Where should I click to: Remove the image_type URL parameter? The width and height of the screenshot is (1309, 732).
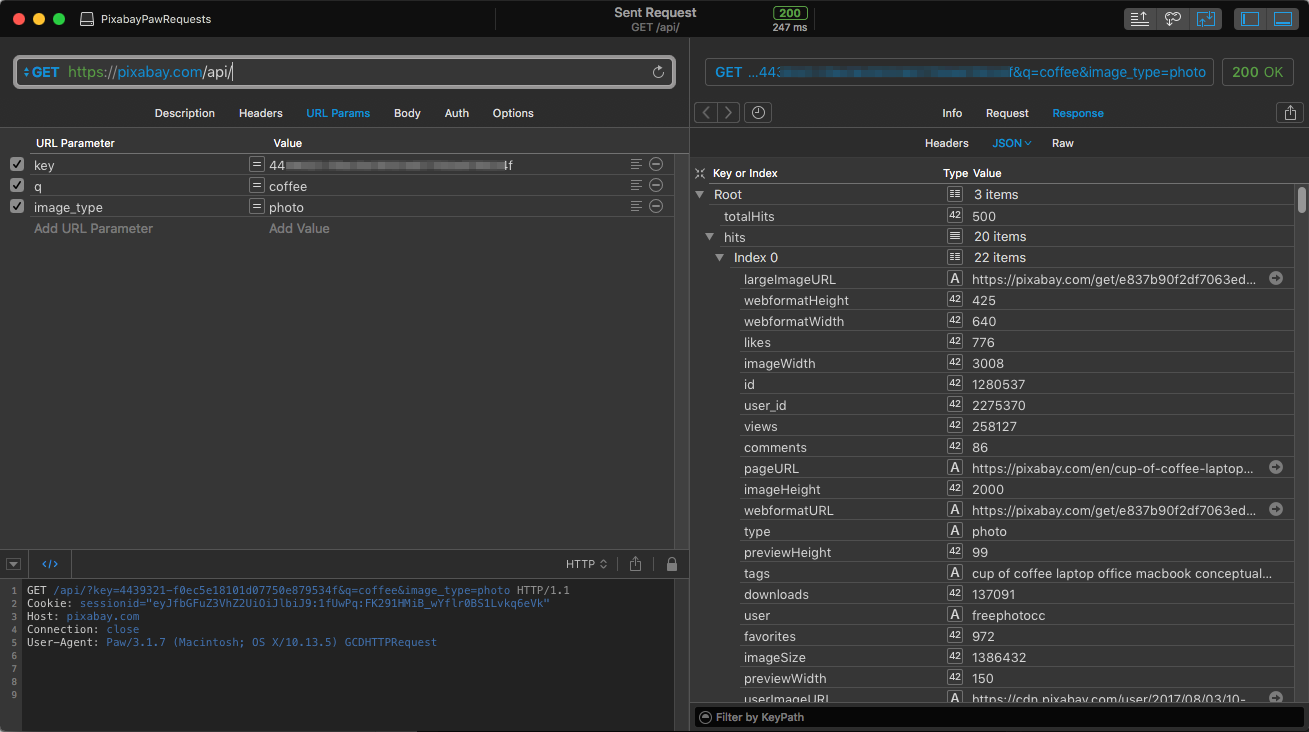tap(656, 206)
